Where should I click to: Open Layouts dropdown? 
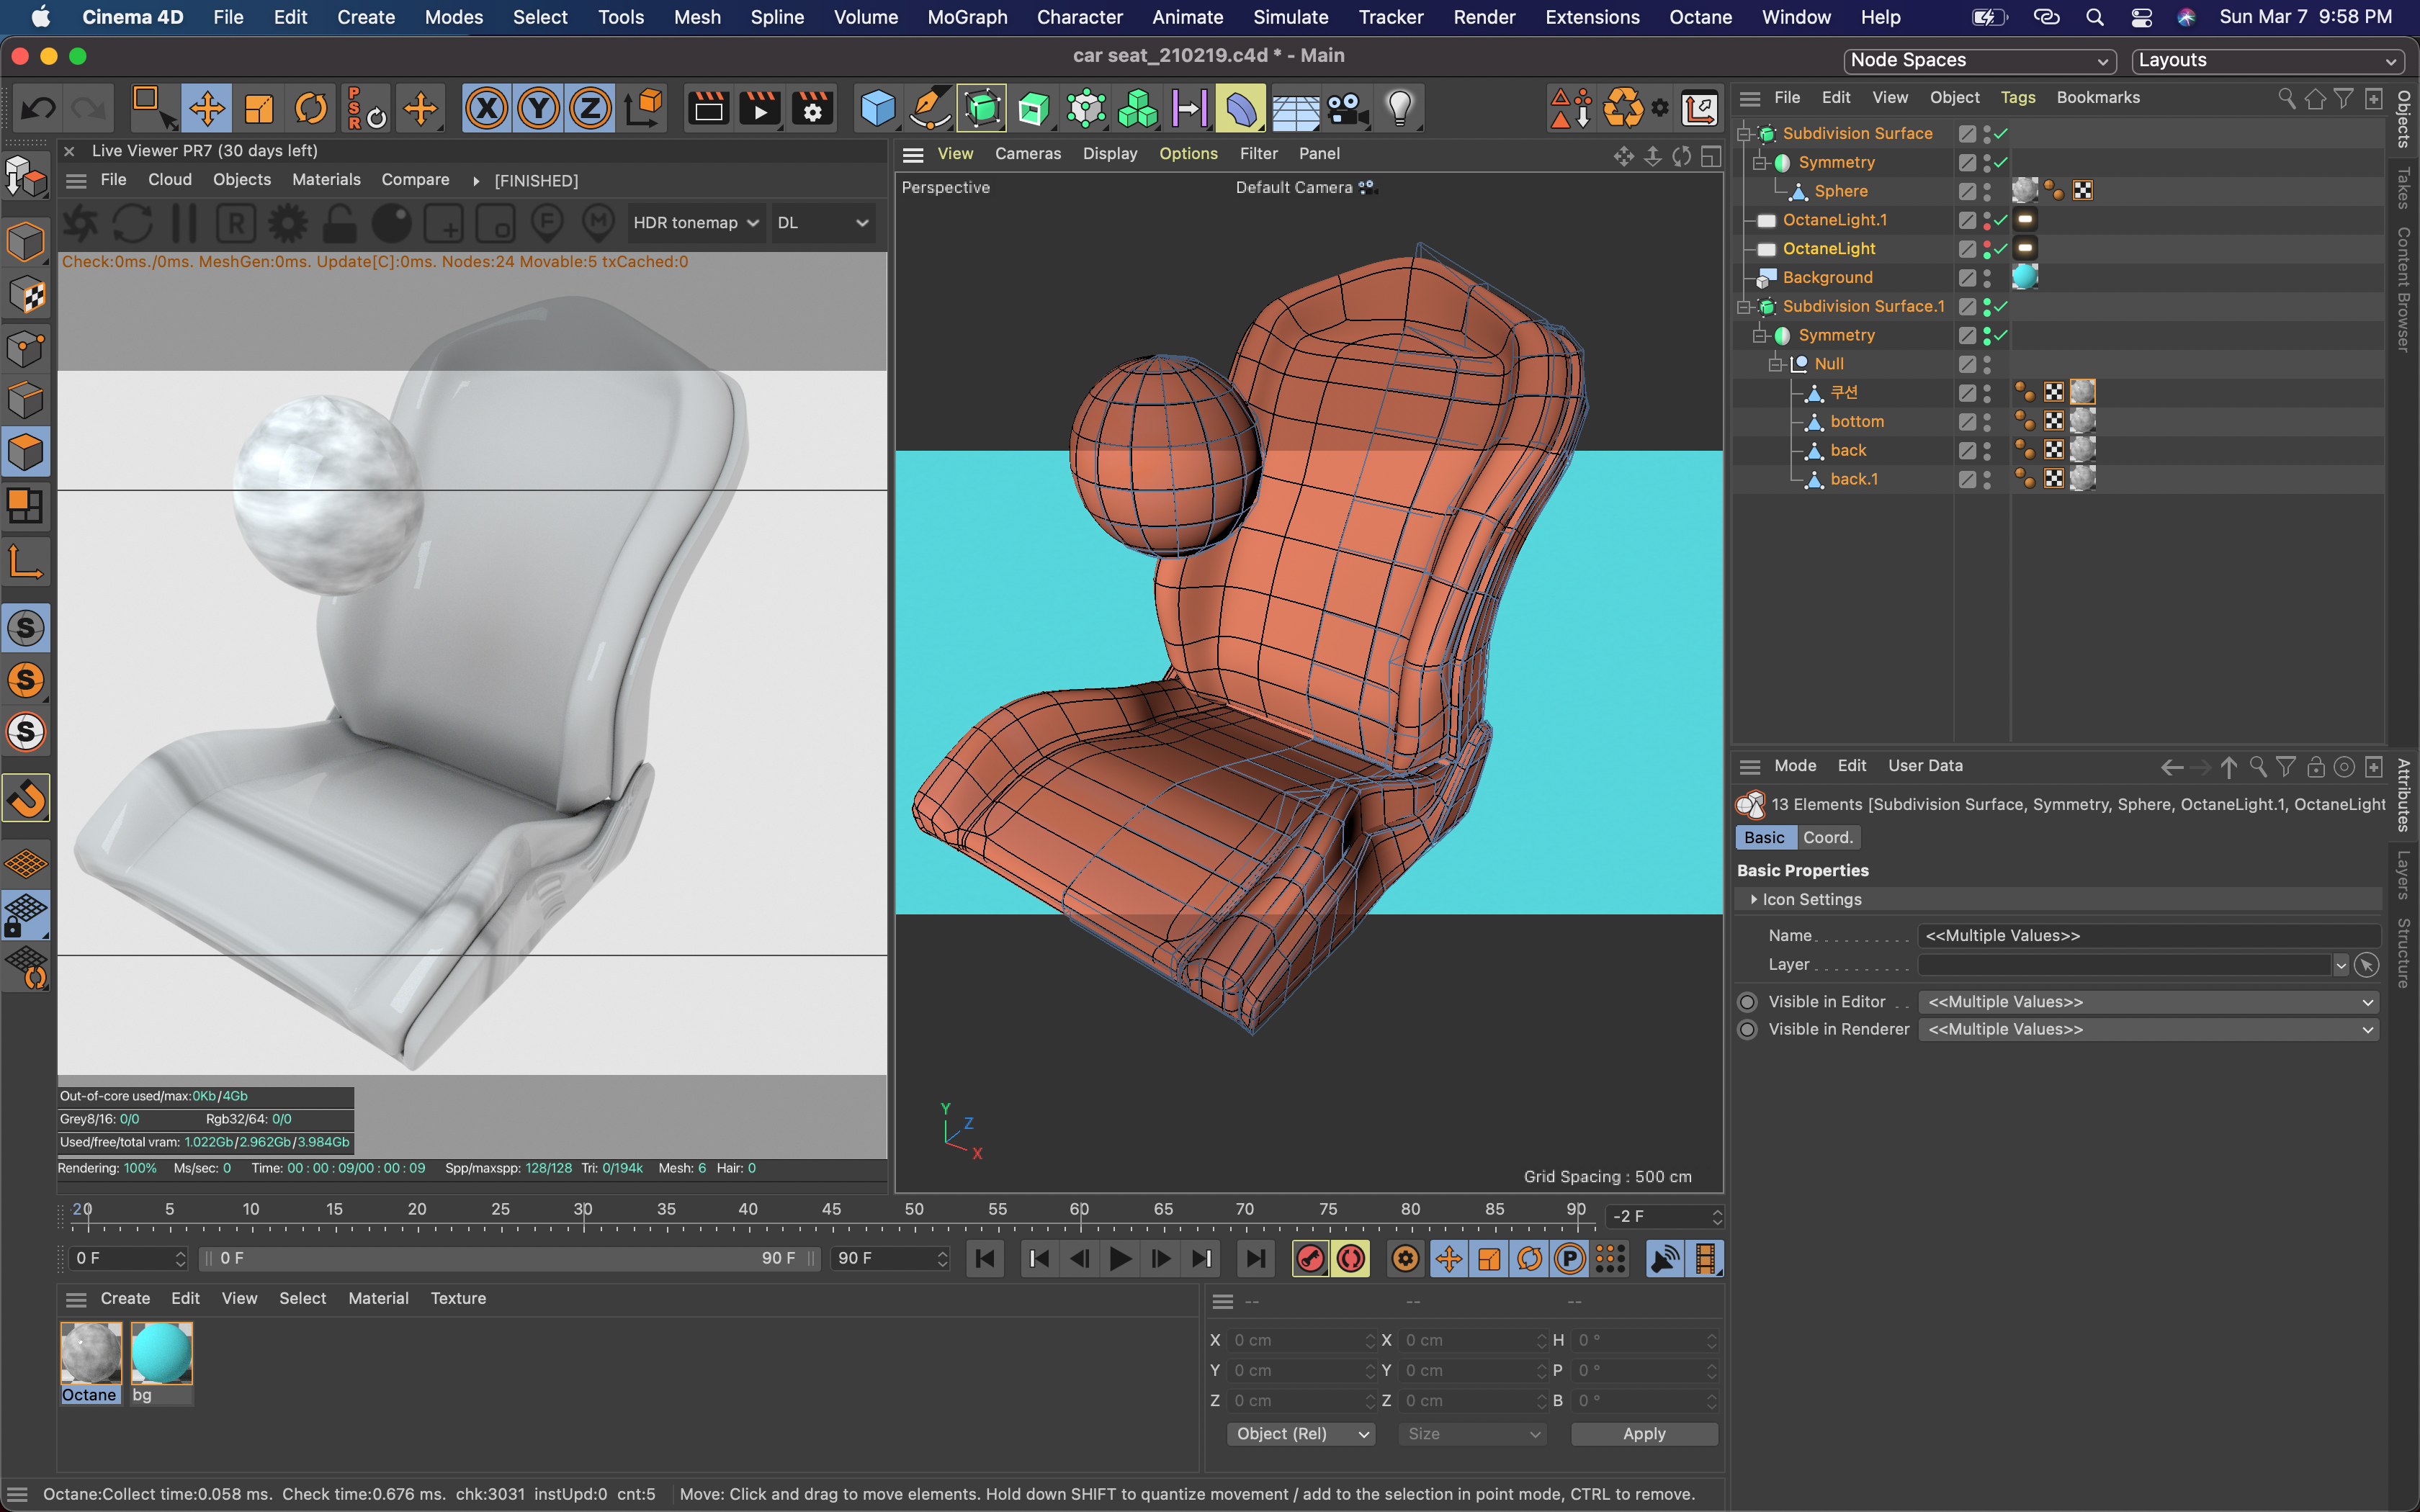coord(2267,60)
